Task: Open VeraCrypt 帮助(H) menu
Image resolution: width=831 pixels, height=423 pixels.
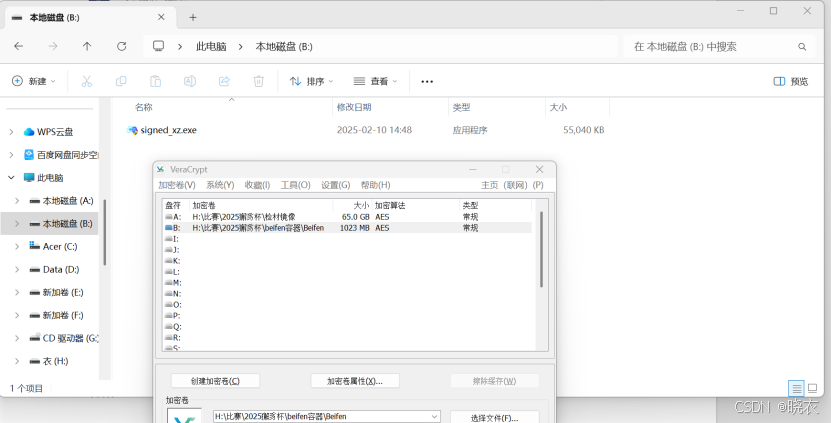Action: (x=375, y=185)
